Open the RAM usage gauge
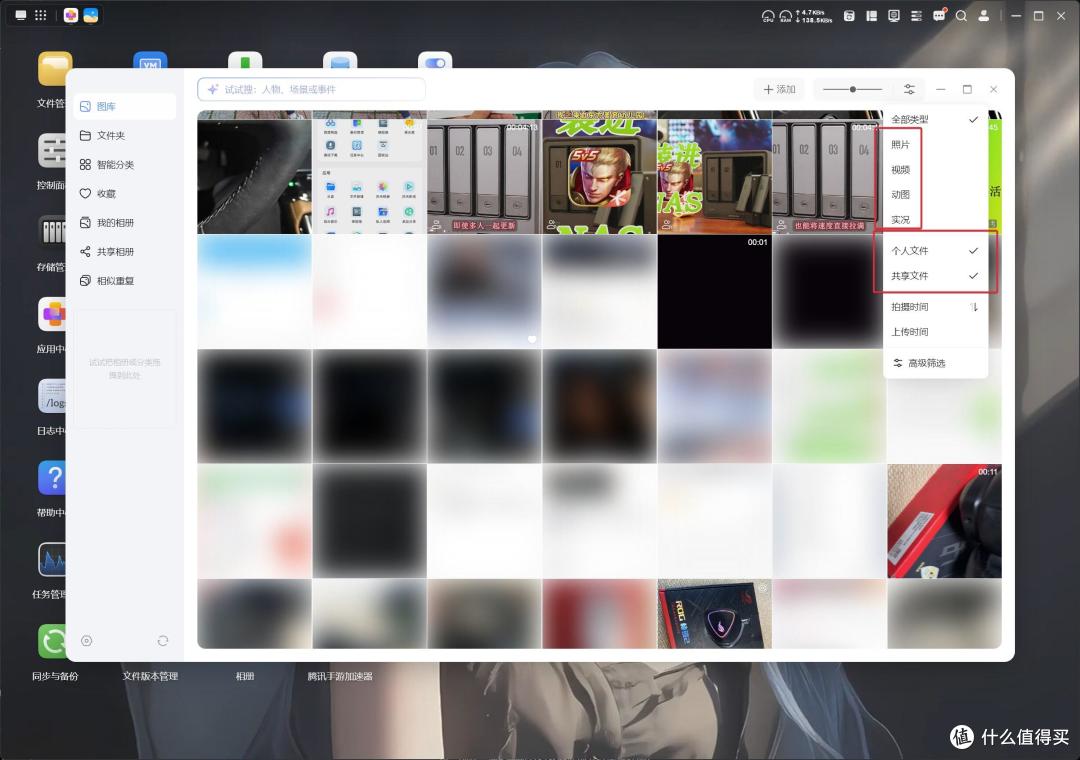The height and width of the screenshot is (760, 1080). (x=786, y=16)
